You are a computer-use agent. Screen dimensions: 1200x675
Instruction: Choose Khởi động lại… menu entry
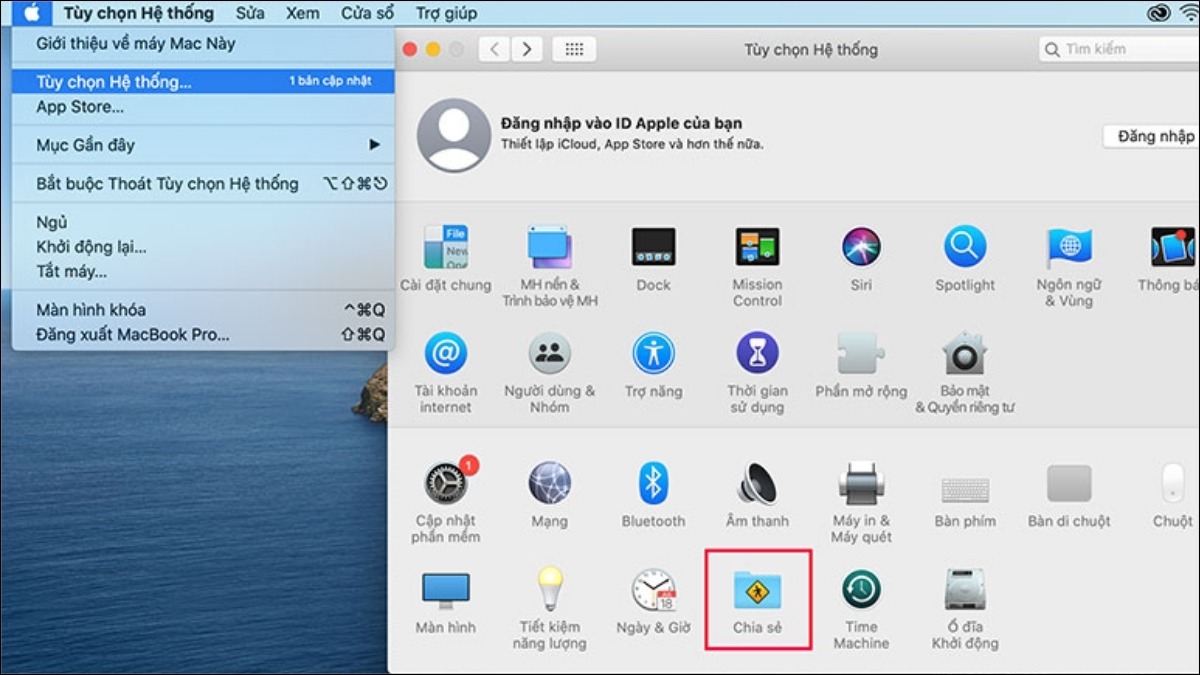pyautogui.click(x=204, y=247)
